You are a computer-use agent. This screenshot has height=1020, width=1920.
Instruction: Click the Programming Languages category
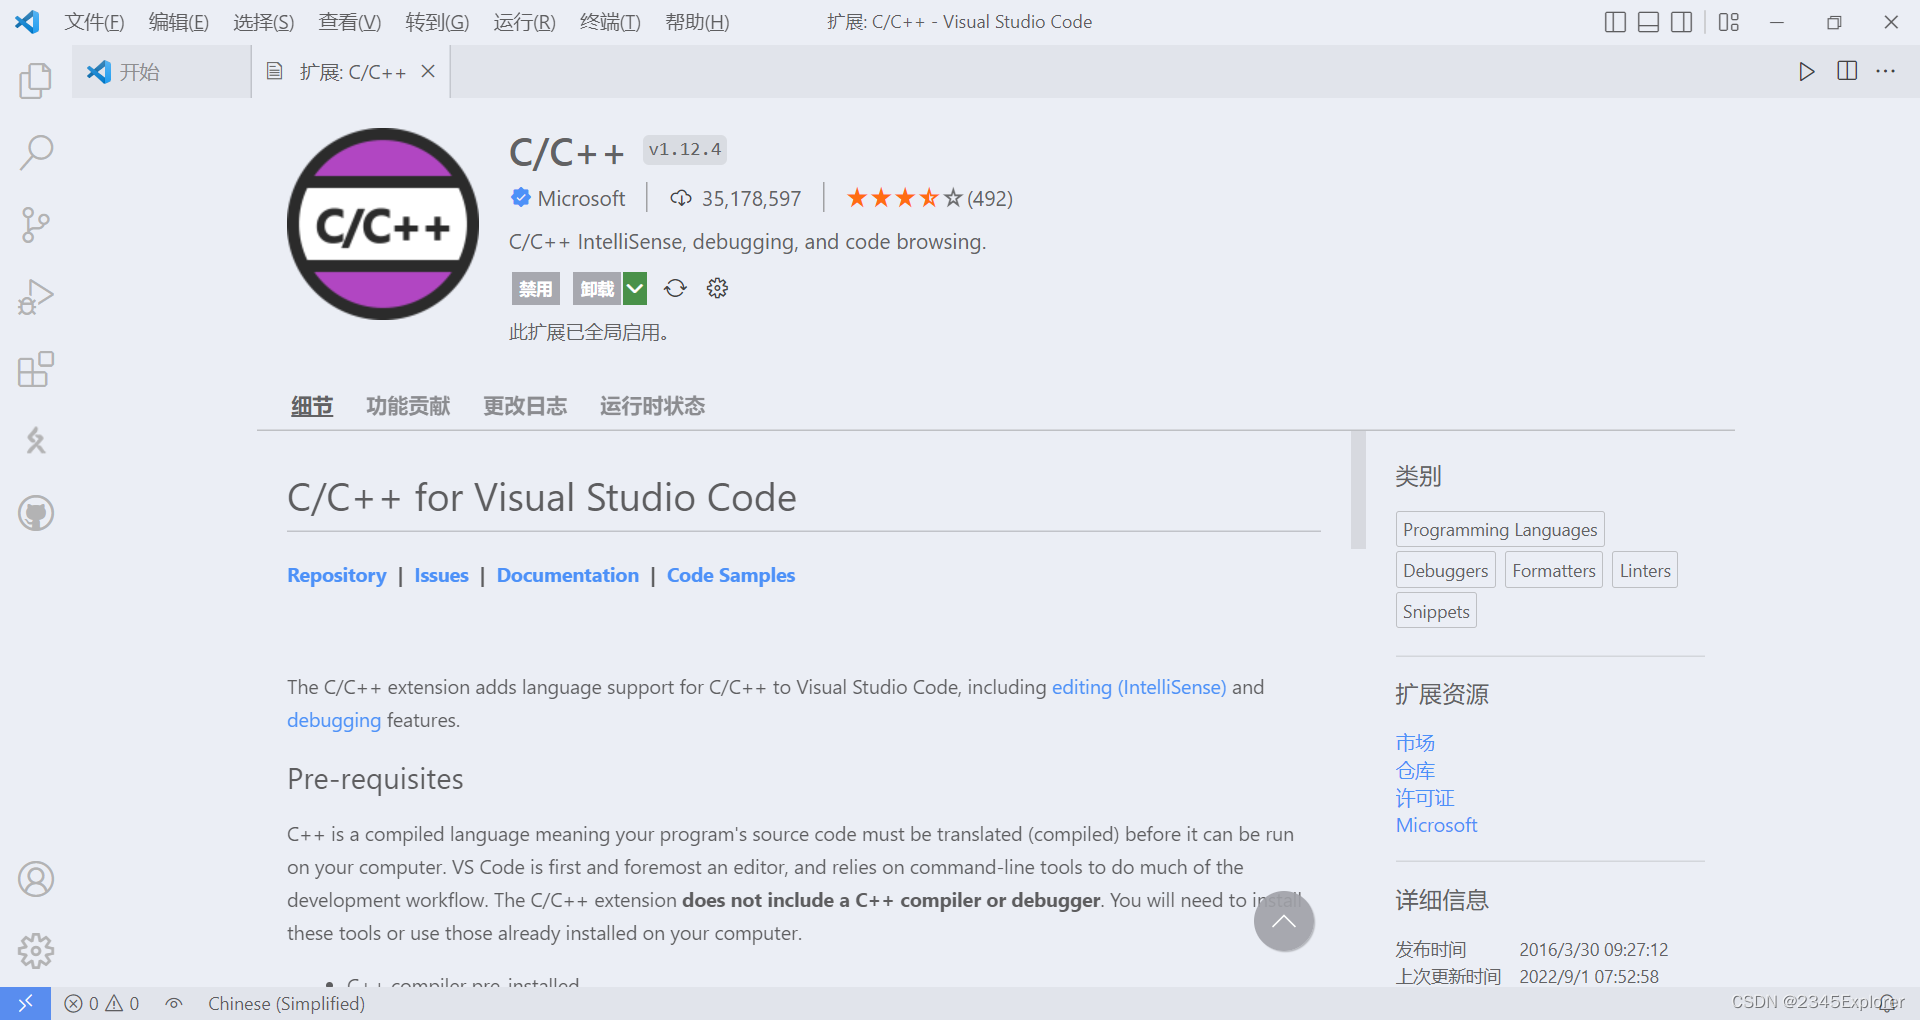point(1500,529)
